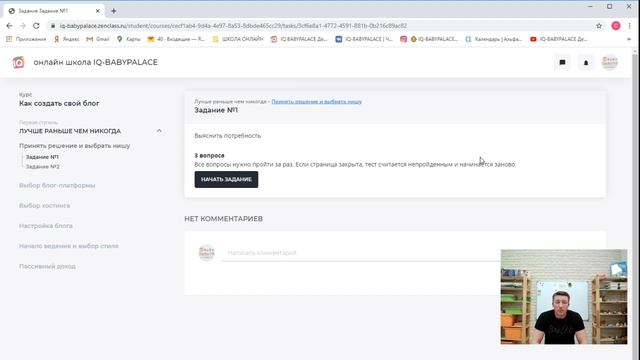Open the VK IQ-BABYPALACE bookmark
640x360 pixels.
[x=364, y=39]
